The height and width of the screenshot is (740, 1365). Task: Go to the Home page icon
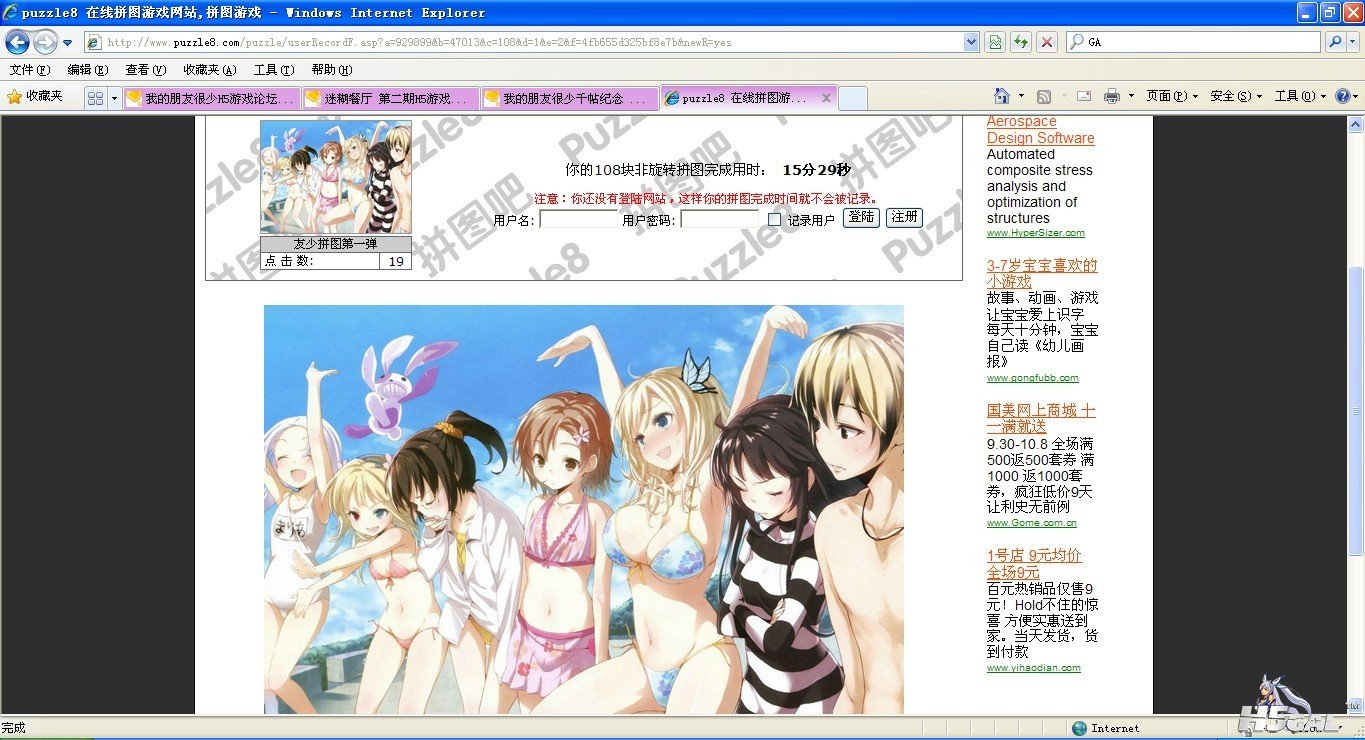click(1002, 96)
